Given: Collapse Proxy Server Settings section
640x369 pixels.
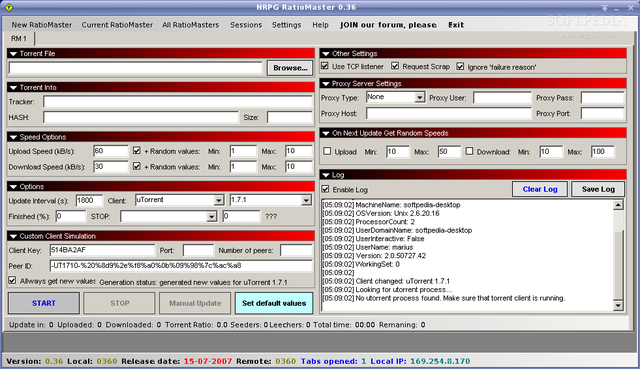Looking at the screenshot, I should (325, 84).
